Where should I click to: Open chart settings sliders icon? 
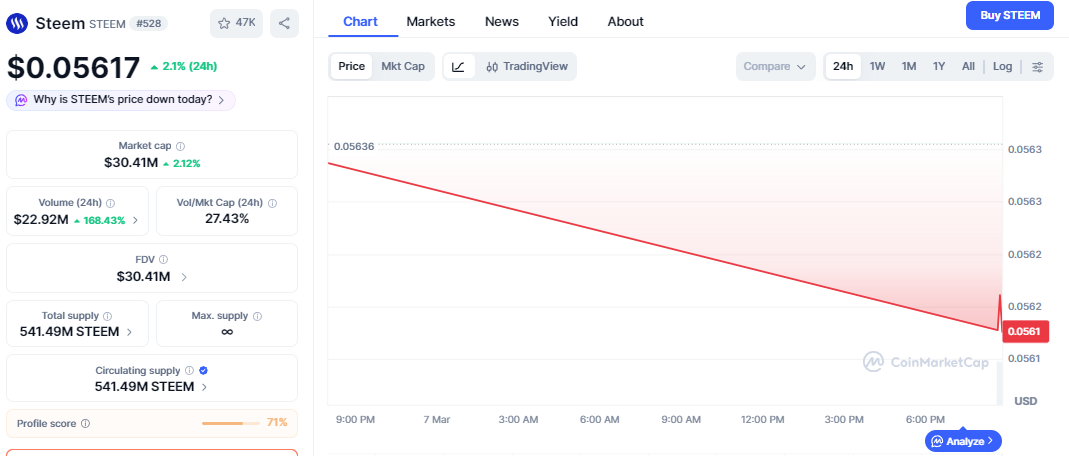1037,67
